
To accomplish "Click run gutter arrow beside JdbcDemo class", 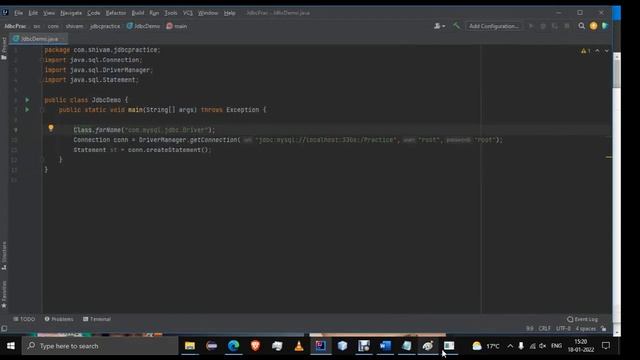I will pyautogui.click(x=27, y=100).
